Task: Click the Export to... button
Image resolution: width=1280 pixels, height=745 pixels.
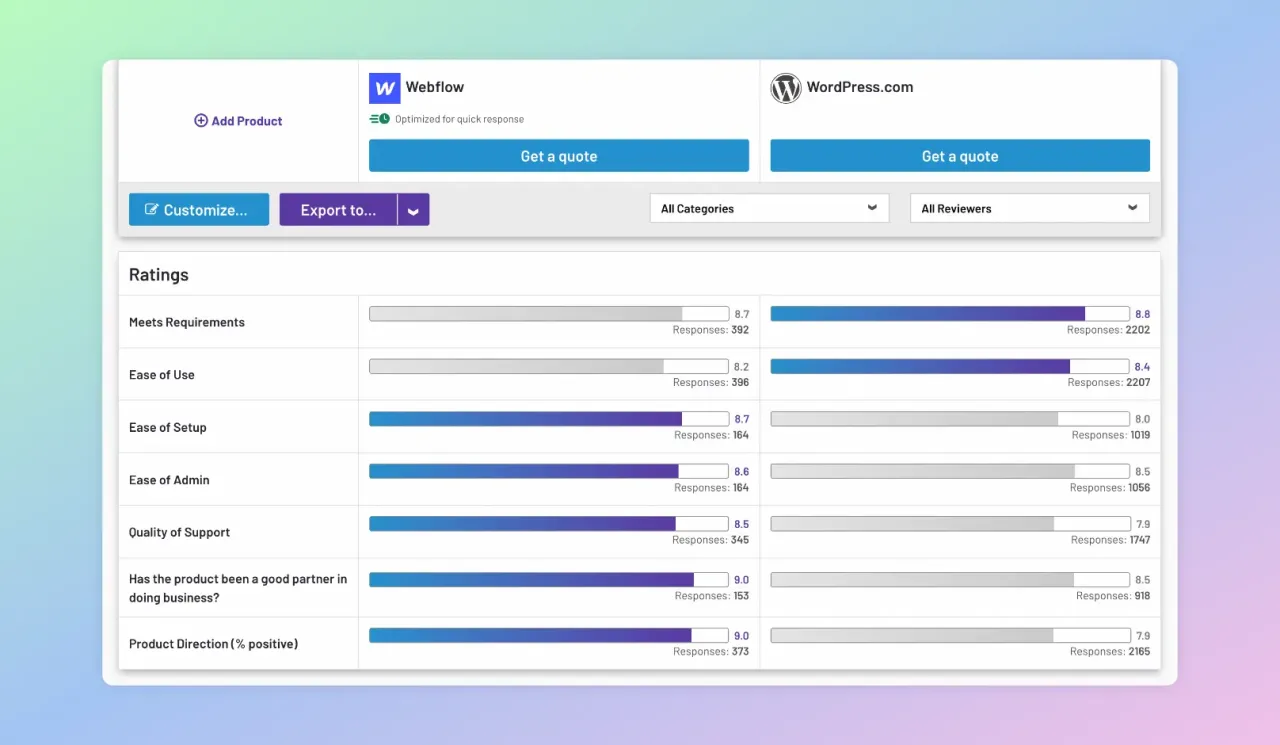Action: coord(340,209)
